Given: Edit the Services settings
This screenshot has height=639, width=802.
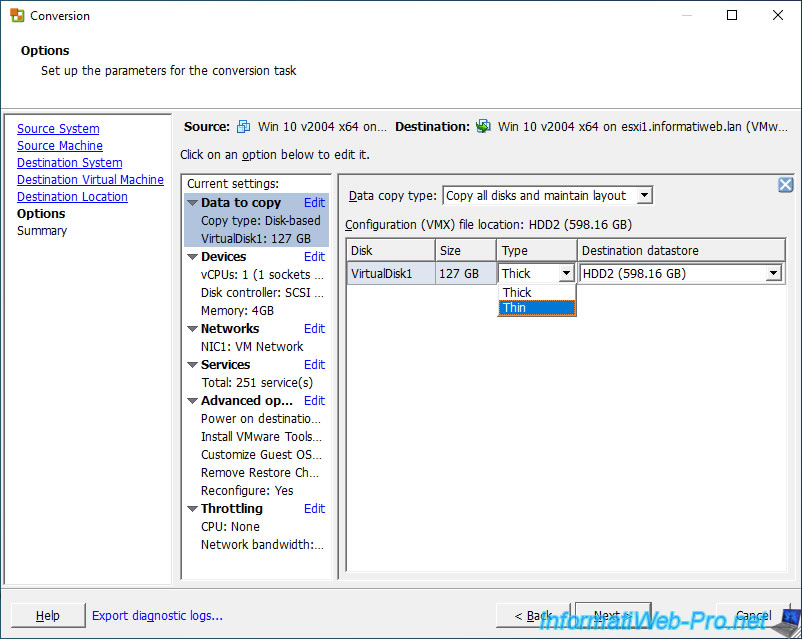Looking at the screenshot, I should (x=314, y=365).
